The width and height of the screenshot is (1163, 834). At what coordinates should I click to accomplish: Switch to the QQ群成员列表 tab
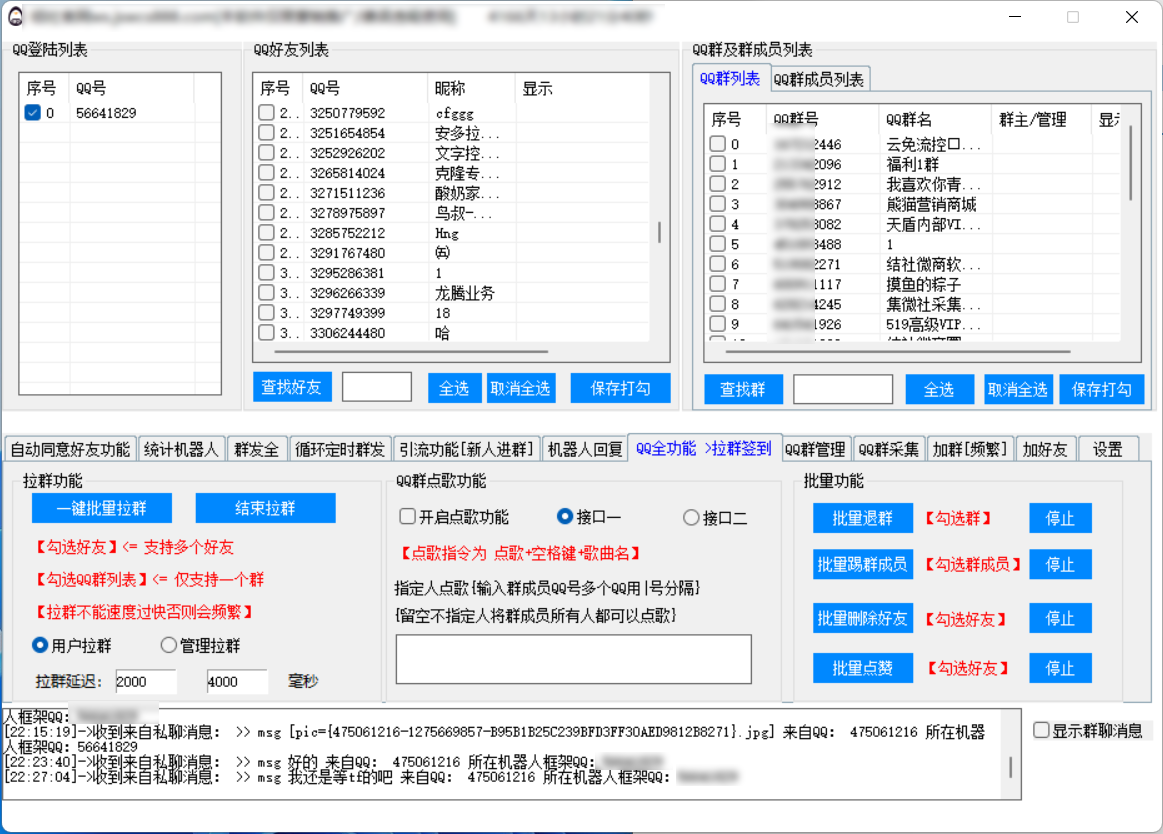click(x=819, y=79)
